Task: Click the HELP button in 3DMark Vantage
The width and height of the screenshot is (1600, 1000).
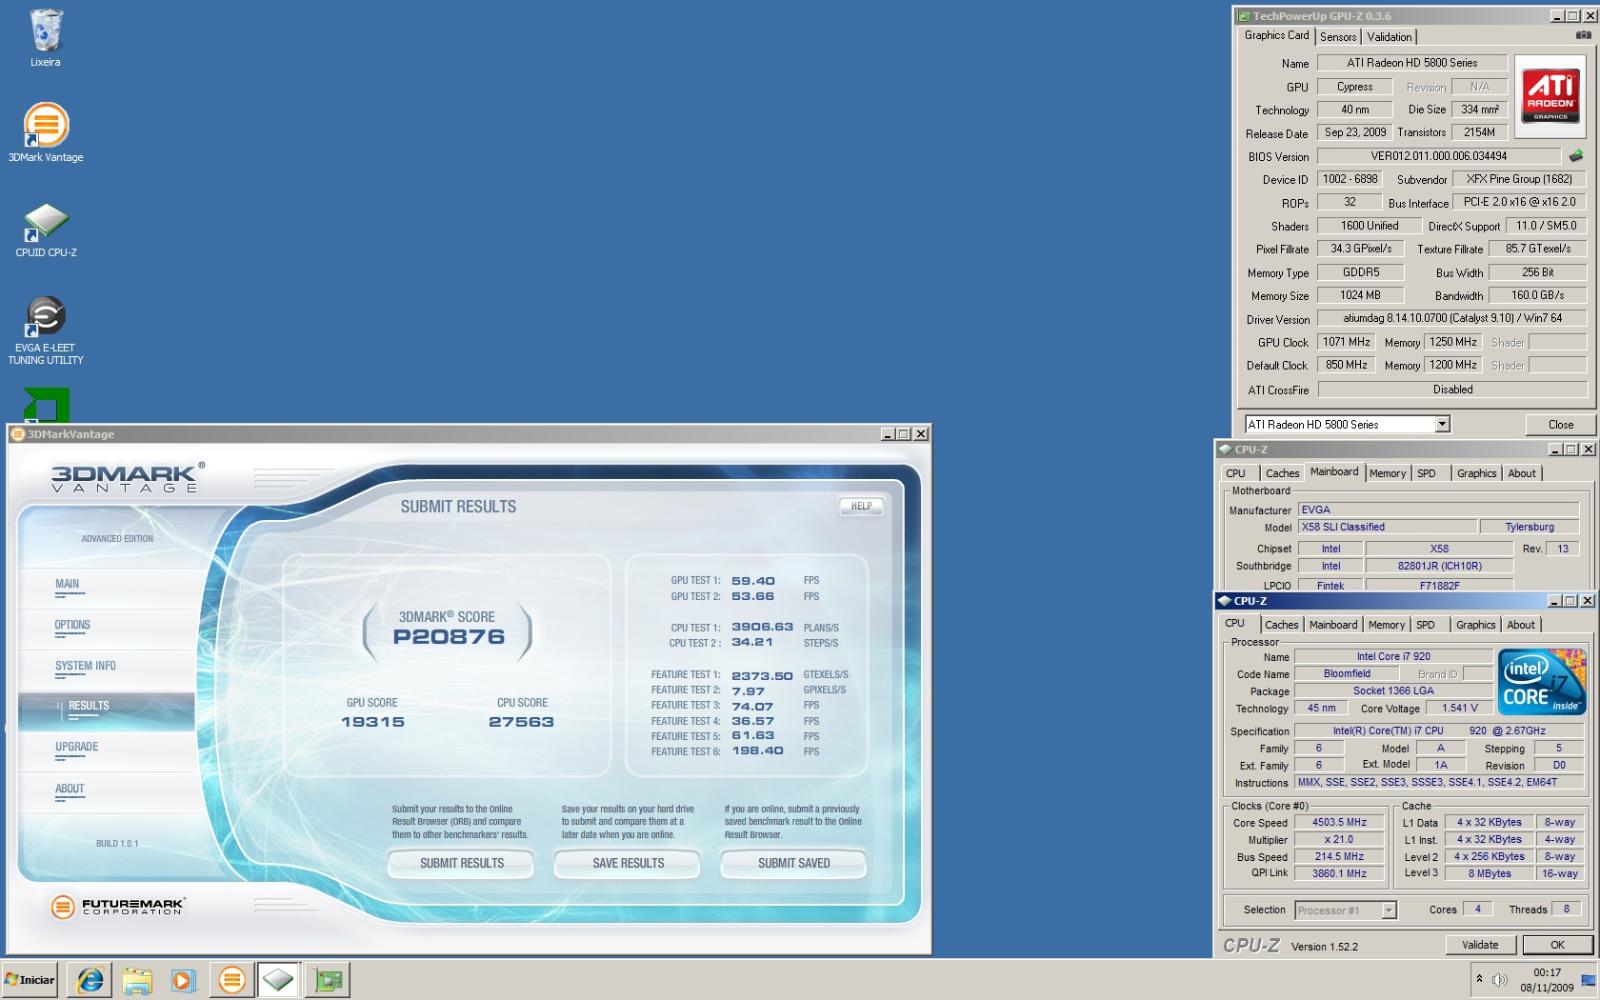Action: click(861, 506)
